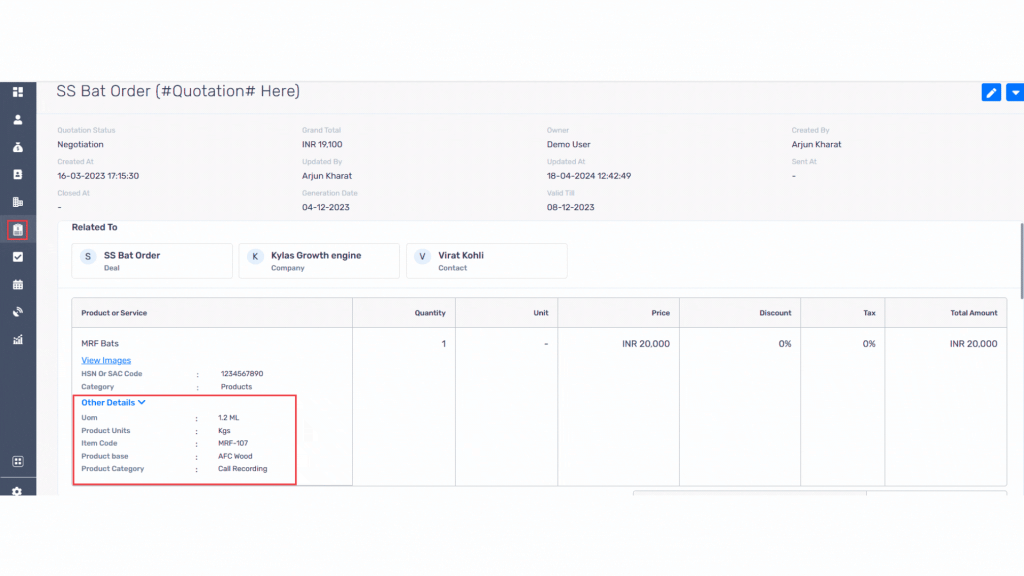Open the Dashboard from the sidebar

(17, 91)
